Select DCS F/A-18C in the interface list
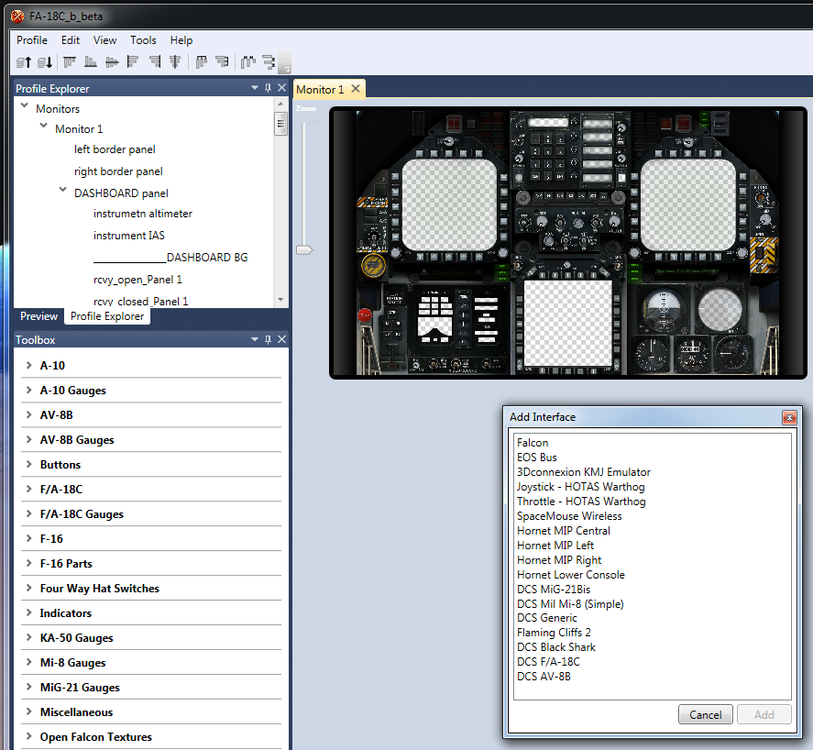813x750 pixels. coord(548,662)
